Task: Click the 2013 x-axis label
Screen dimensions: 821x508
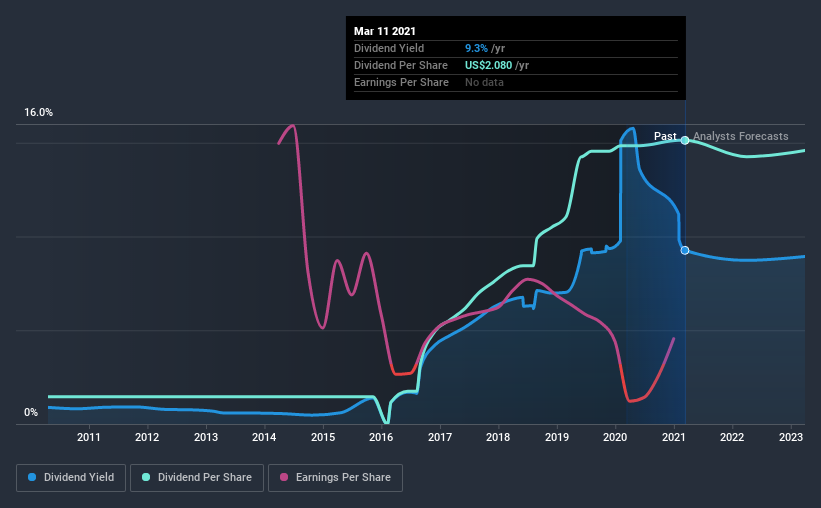Action: click(206, 437)
